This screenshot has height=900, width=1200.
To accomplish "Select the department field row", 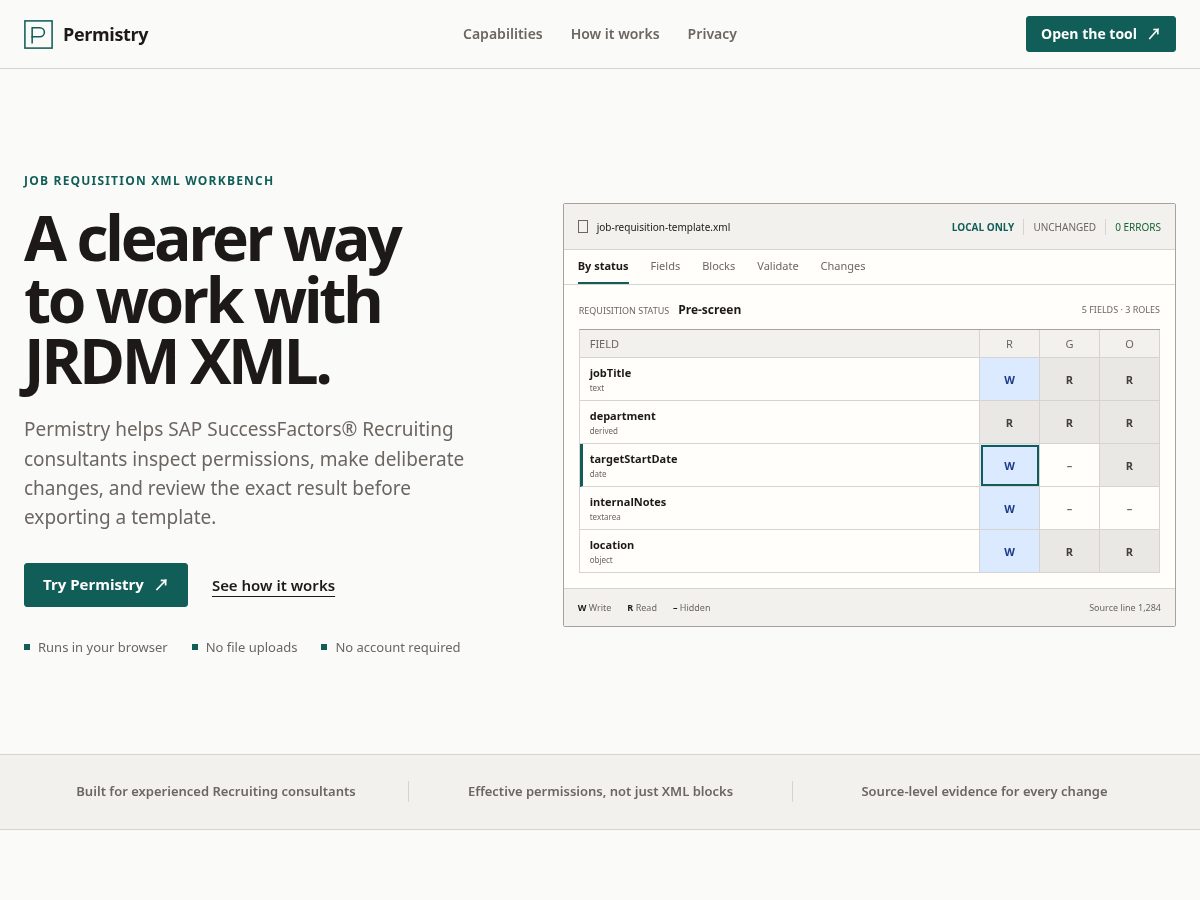I will 869,422.
